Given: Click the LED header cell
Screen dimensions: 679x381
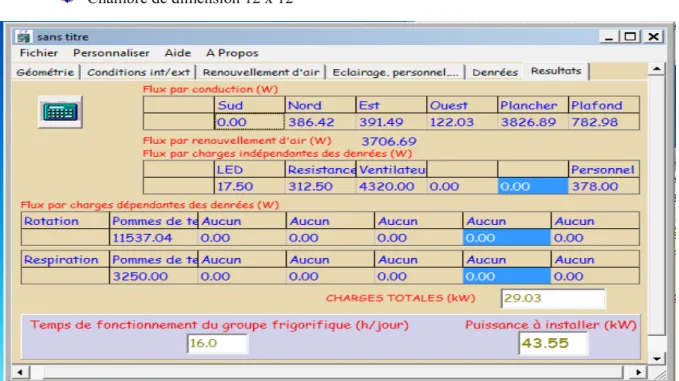Looking at the screenshot, I should [249, 170].
